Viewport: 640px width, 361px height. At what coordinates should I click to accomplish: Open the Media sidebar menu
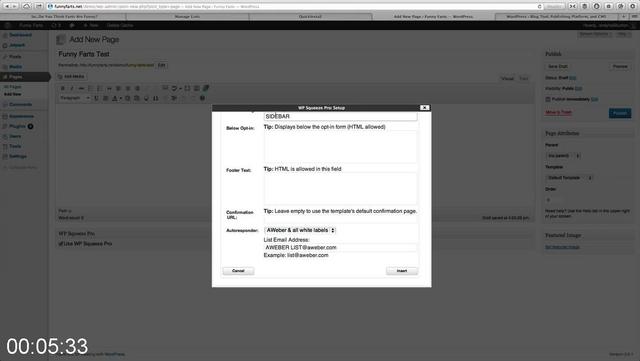16,67
